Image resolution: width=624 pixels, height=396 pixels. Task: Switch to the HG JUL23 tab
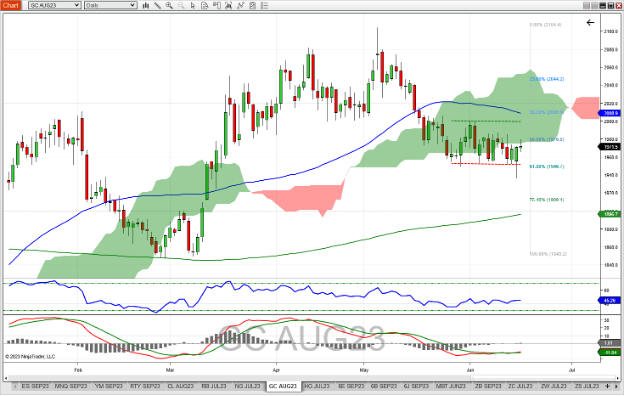pos(317,386)
